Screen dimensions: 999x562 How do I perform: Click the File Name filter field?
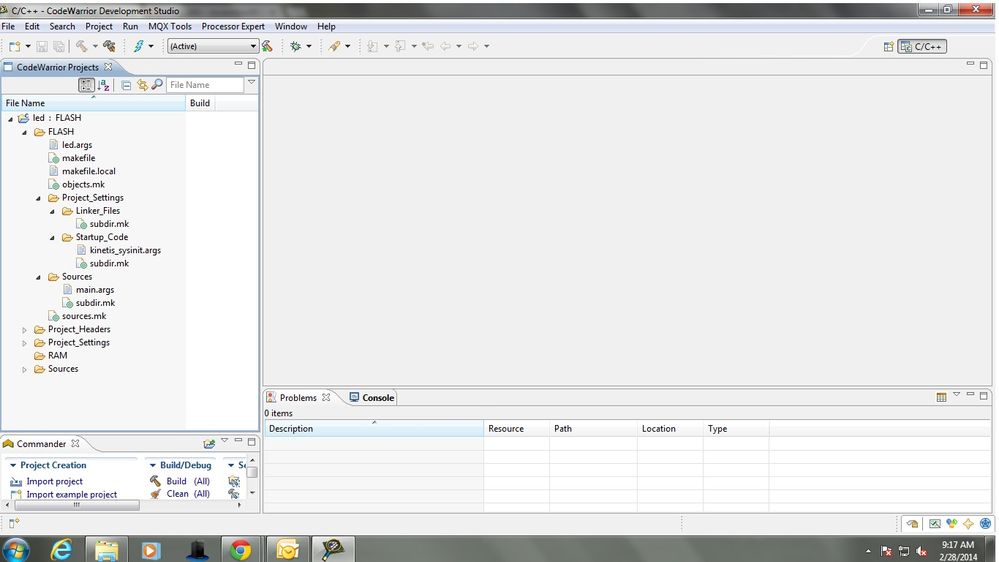pyautogui.click(x=205, y=85)
